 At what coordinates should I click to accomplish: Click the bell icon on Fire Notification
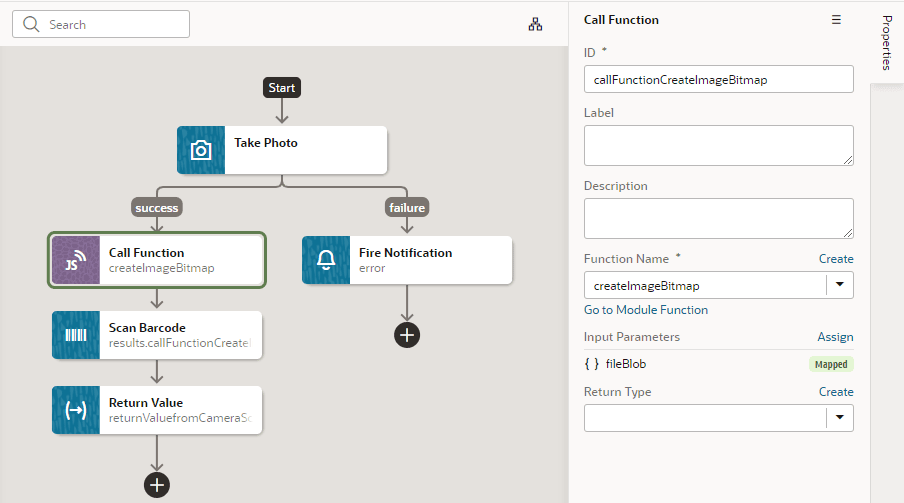click(326, 260)
